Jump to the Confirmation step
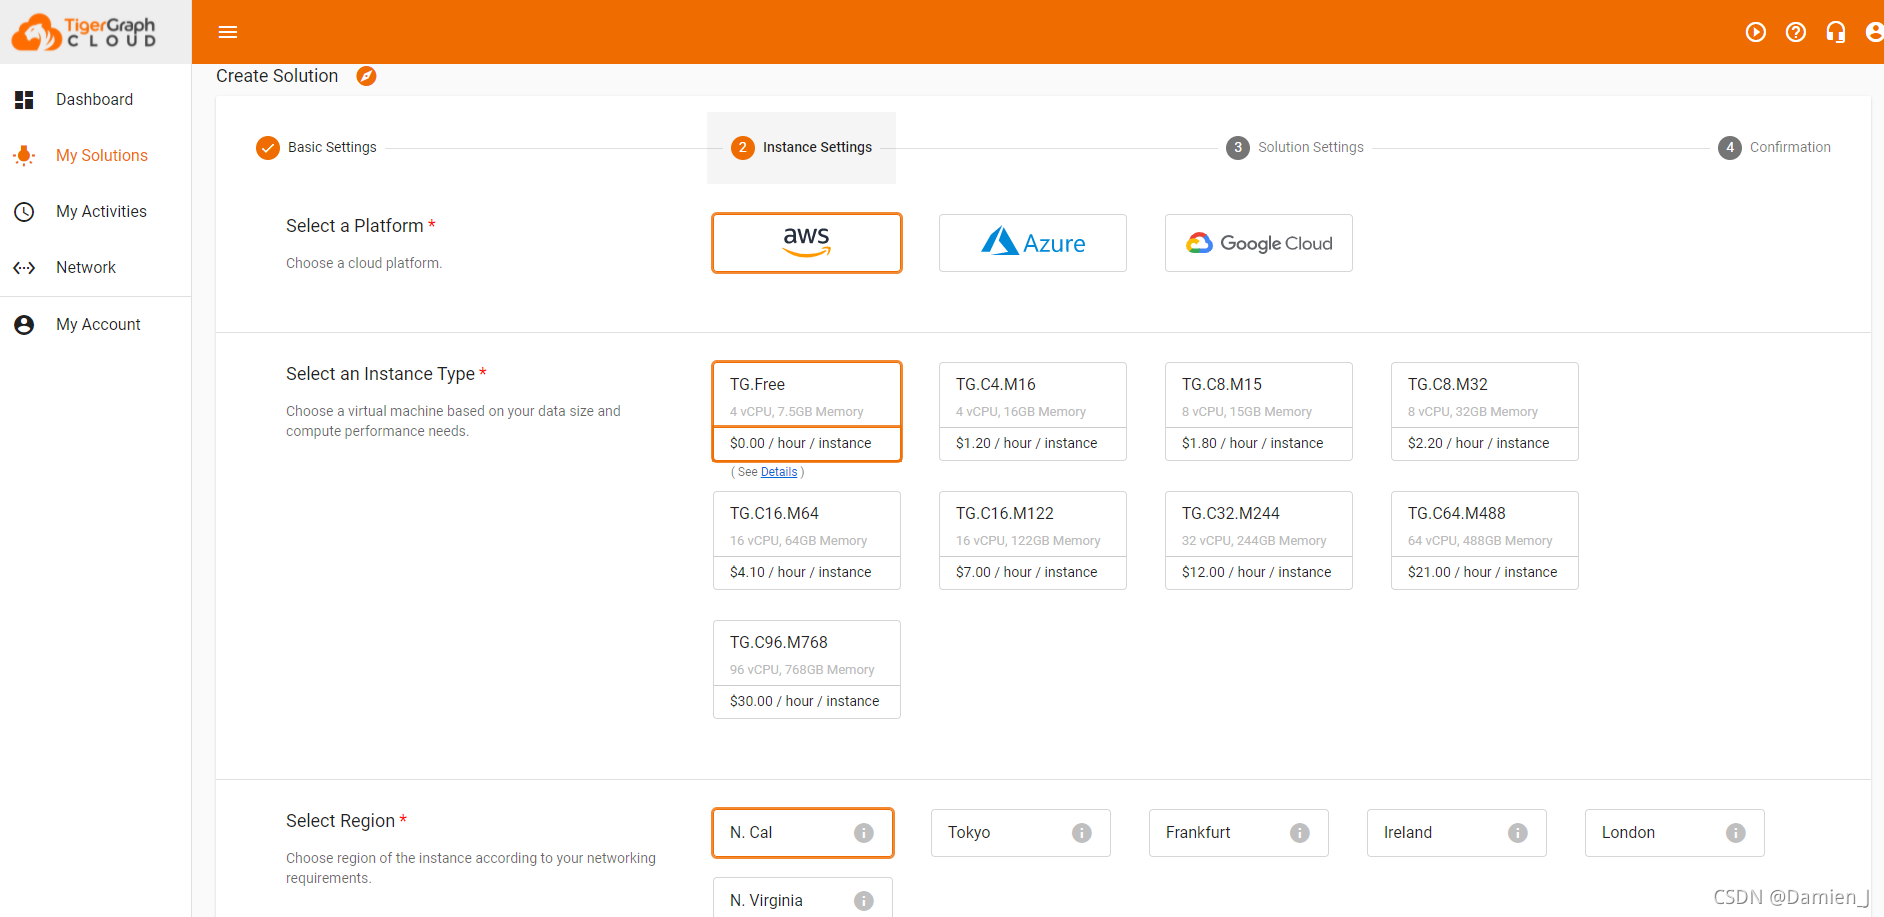Viewport: 1884px width, 917px height. [1775, 148]
